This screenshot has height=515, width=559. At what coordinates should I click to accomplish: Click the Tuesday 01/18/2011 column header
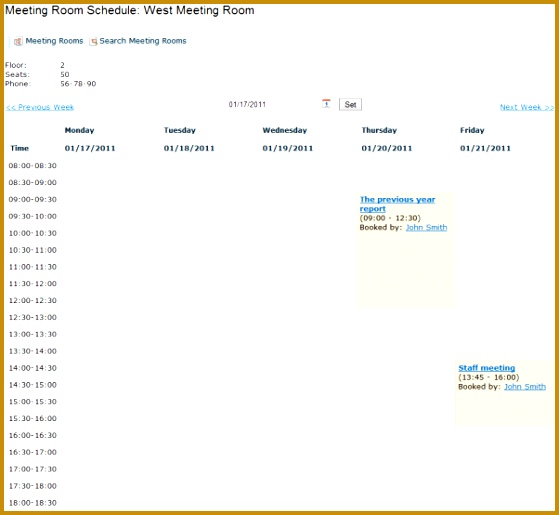(189, 139)
